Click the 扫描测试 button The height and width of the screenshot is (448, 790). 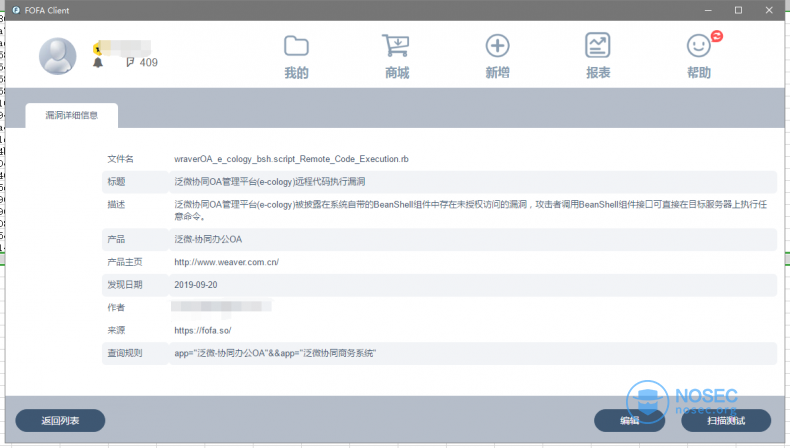click(726, 421)
